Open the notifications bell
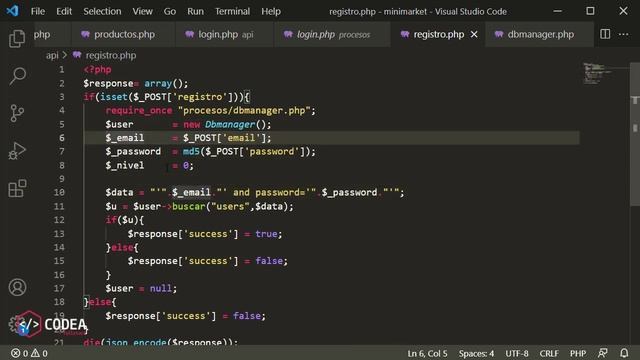This screenshot has width=640, height=360. 624,353
